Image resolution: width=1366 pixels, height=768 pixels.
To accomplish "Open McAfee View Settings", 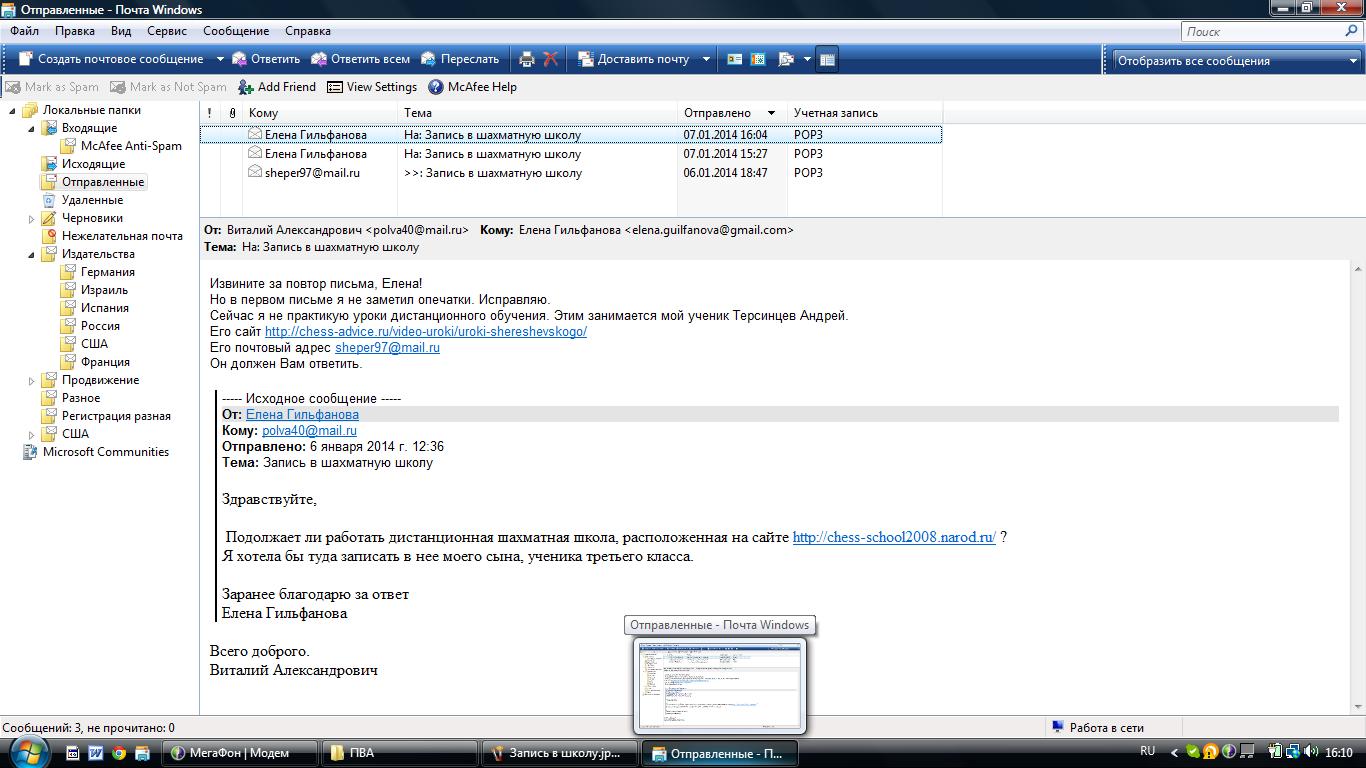I will point(372,87).
